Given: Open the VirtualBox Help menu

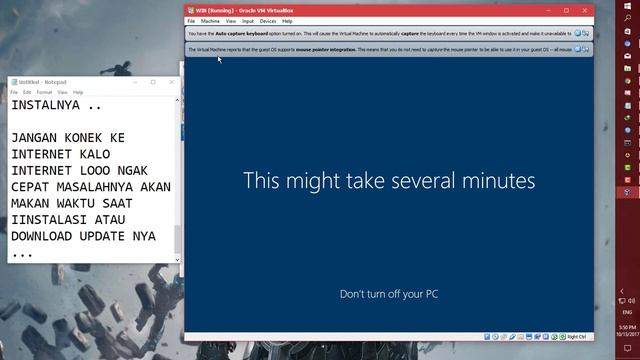Looking at the screenshot, I should 287,21.
